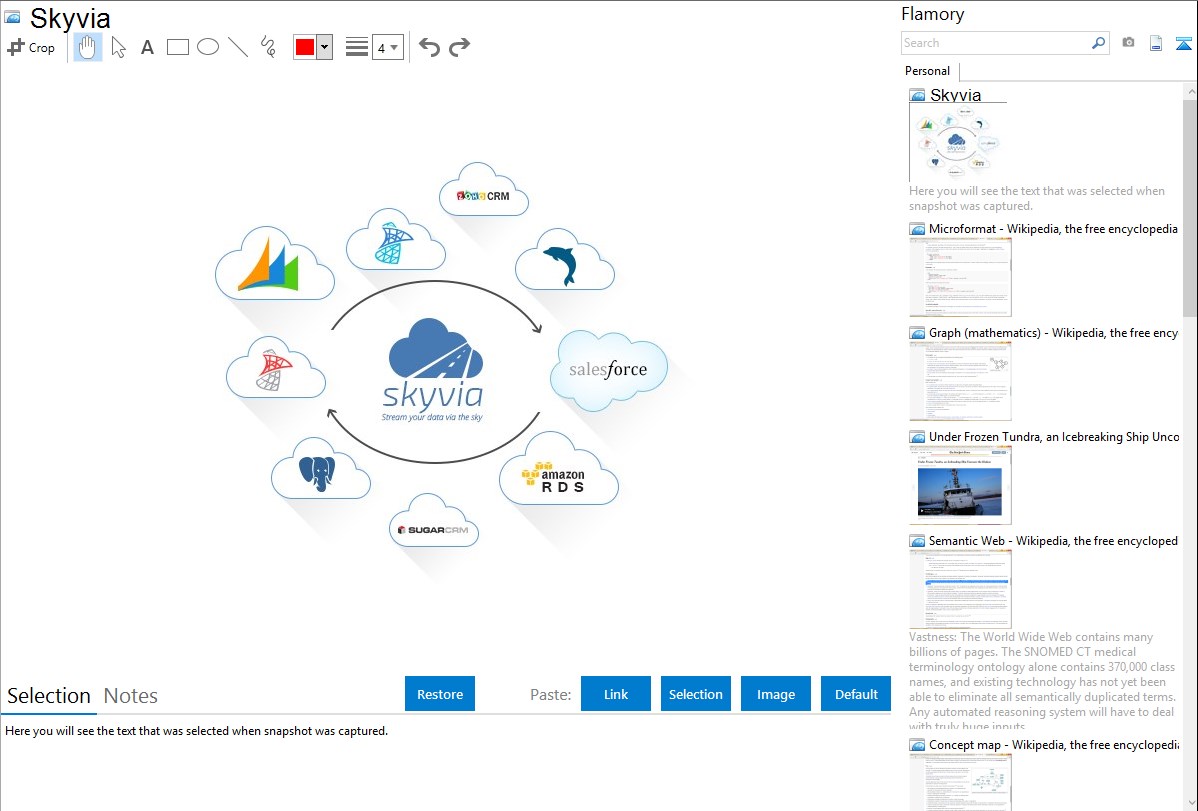Select Microformat - Wikipedia snapshot title
This screenshot has height=811, width=1198.
1054,229
